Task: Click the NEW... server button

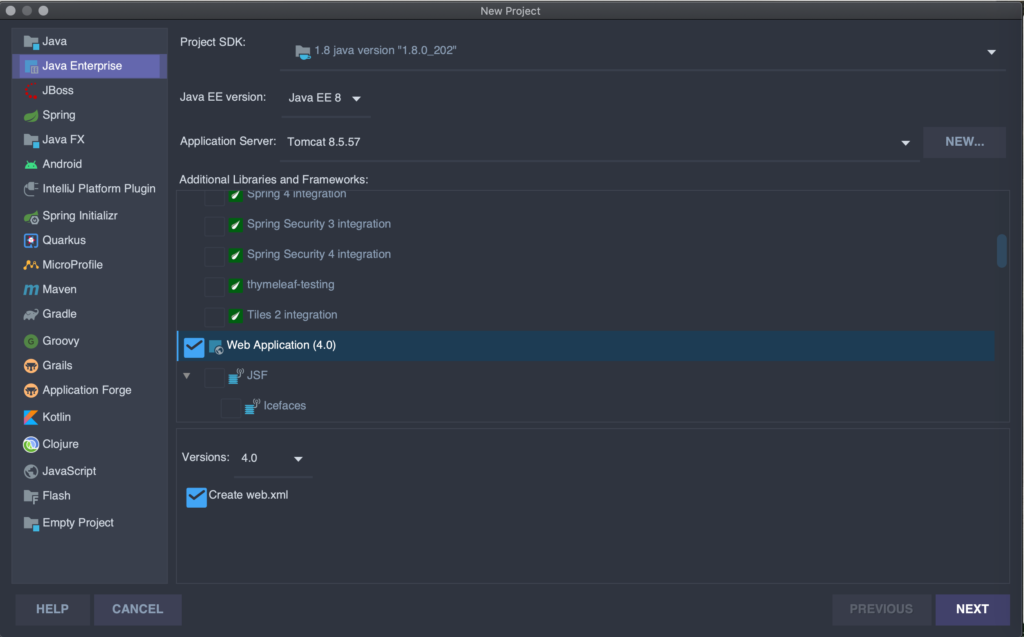Action: tap(965, 142)
